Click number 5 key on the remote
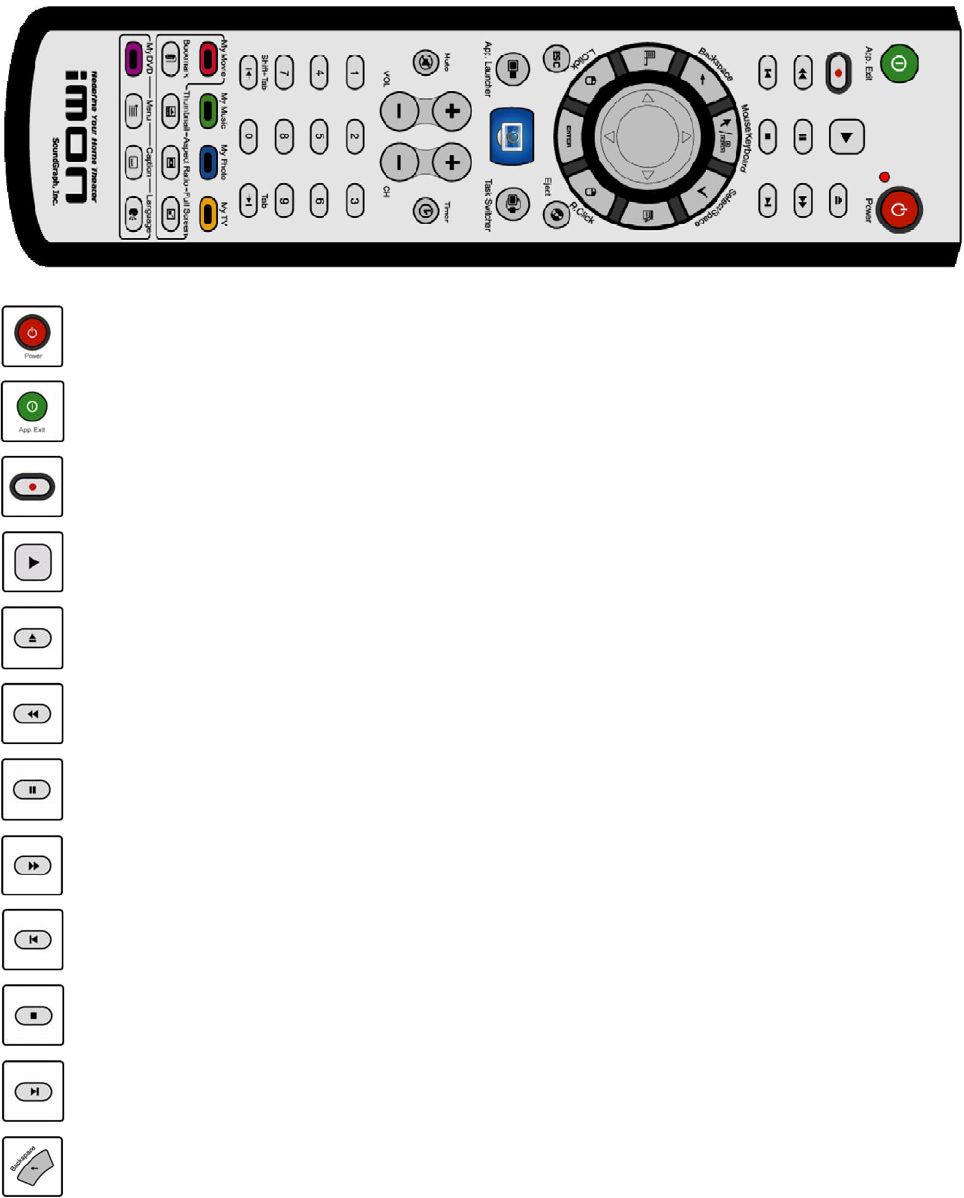The height and width of the screenshot is (1198, 964). (x=319, y=137)
